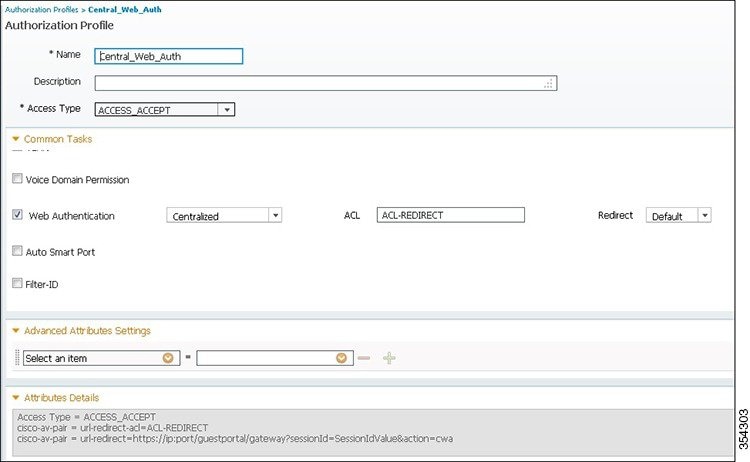Click the url-redirect-acl=ACL-REDIRECT detail line

(112, 428)
